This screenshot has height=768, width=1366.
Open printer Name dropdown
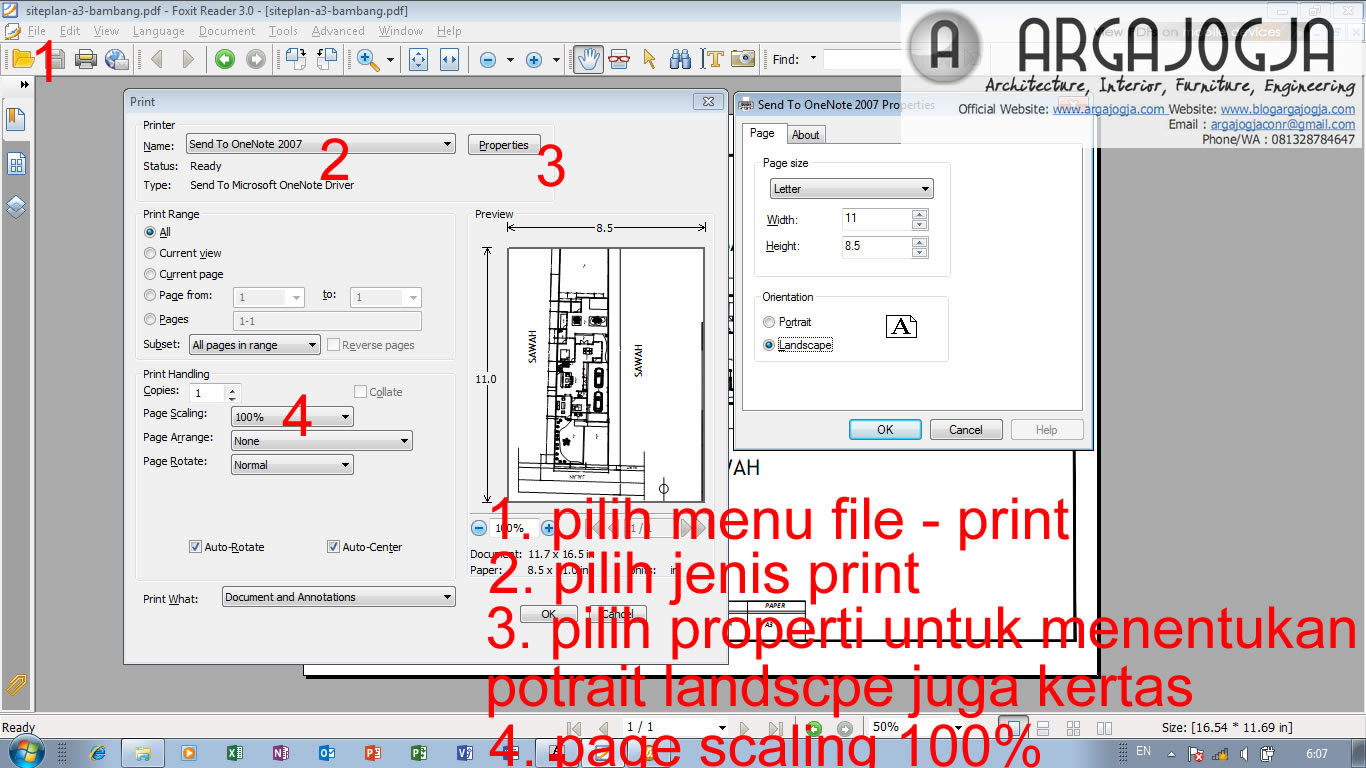click(x=320, y=144)
